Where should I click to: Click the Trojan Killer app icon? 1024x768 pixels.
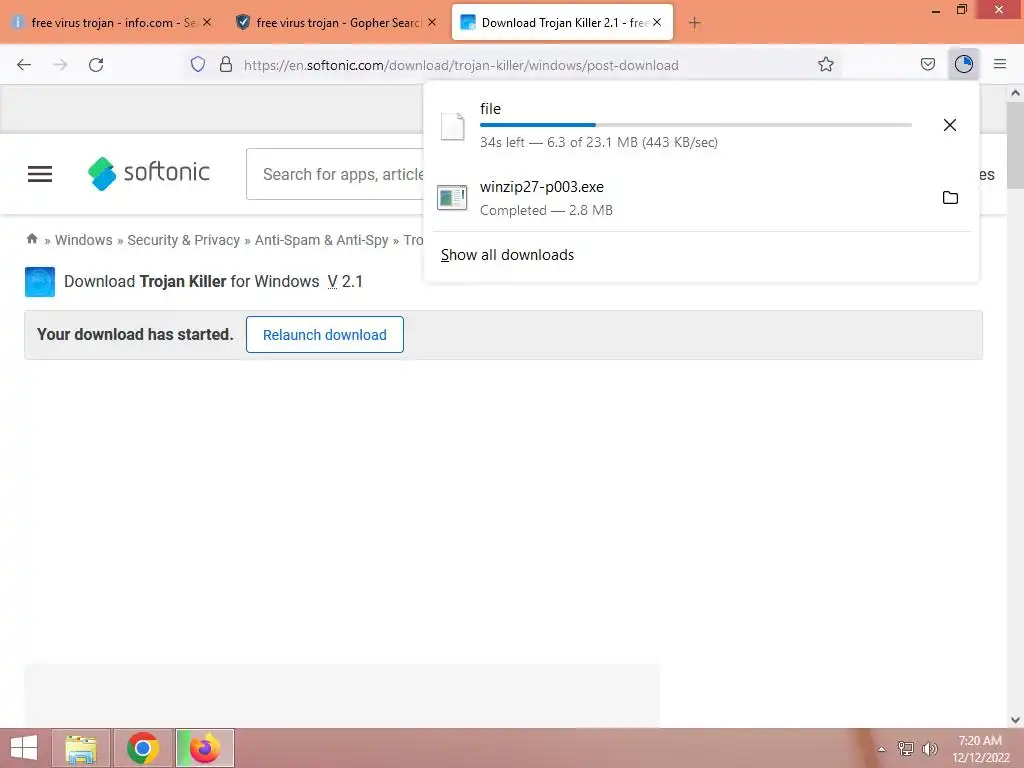[x=40, y=281]
